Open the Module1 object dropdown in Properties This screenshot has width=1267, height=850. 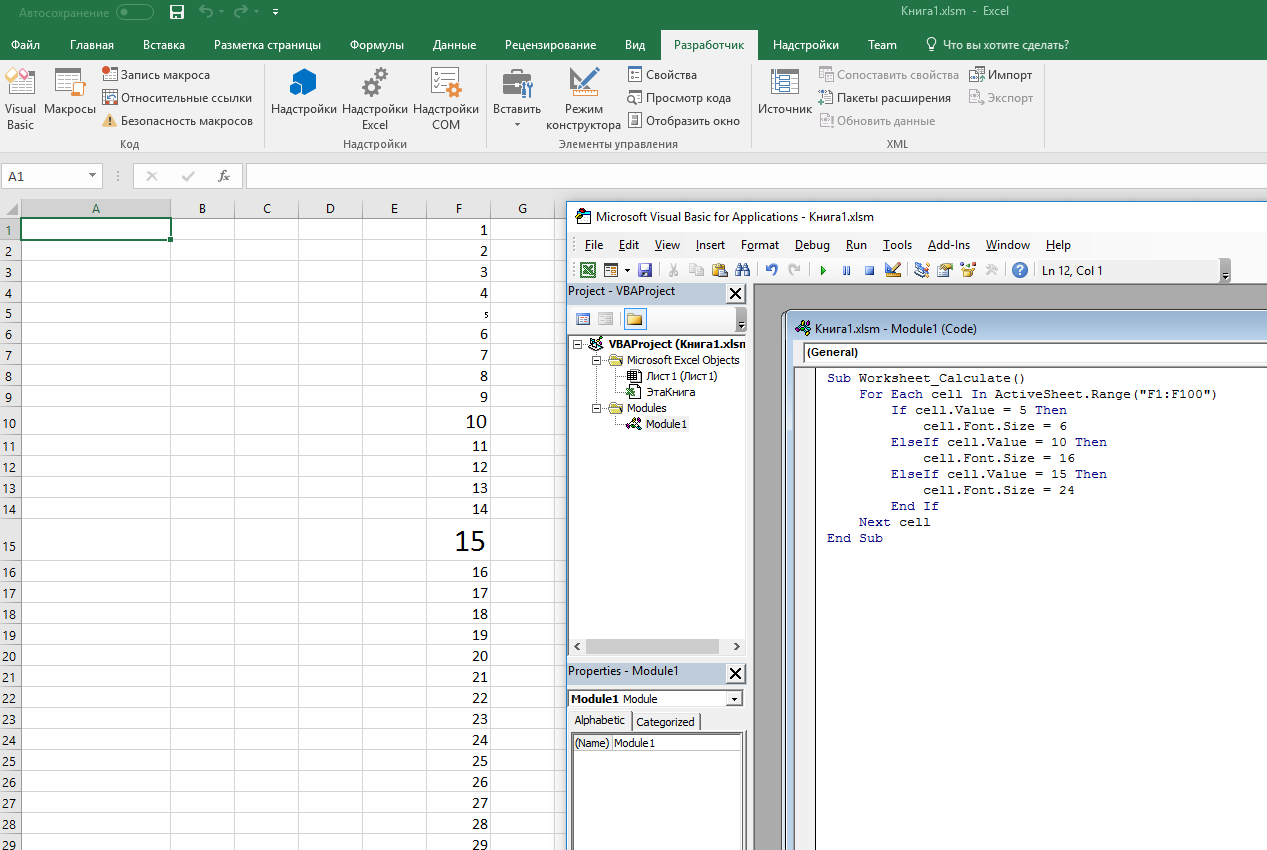click(734, 699)
